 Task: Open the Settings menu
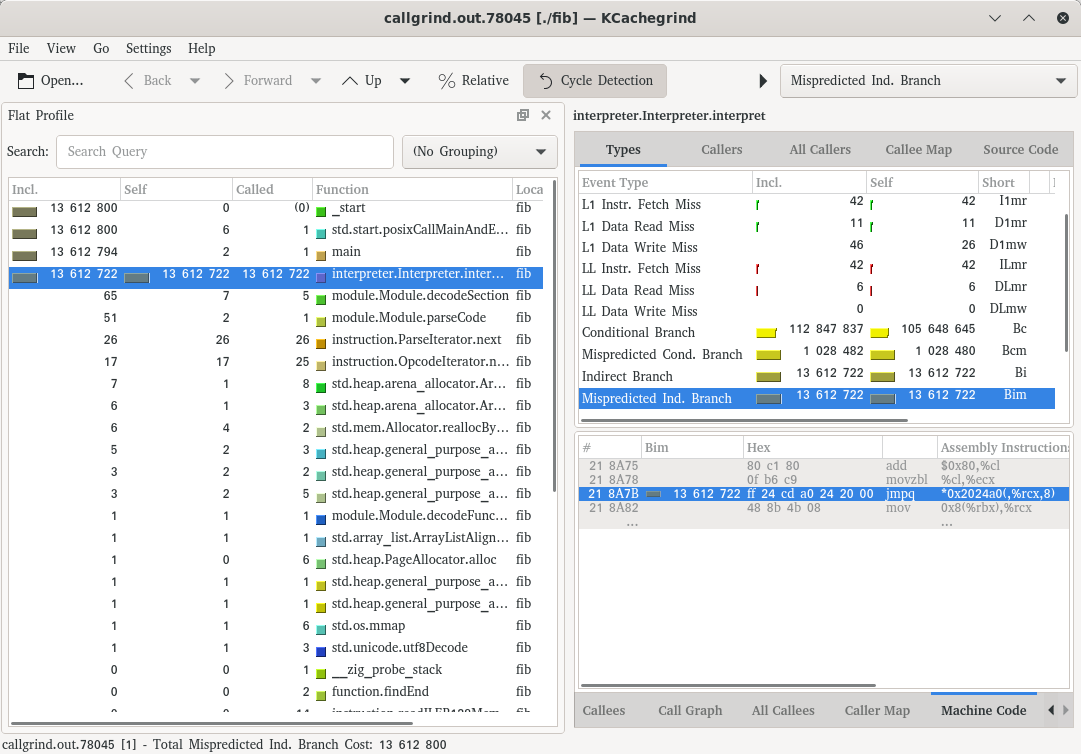[148, 48]
